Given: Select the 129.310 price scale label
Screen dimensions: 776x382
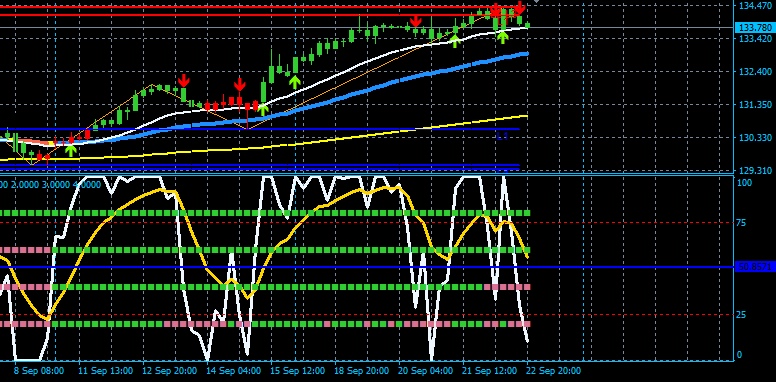Looking at the screenshot, I should [x=755, y=171].
